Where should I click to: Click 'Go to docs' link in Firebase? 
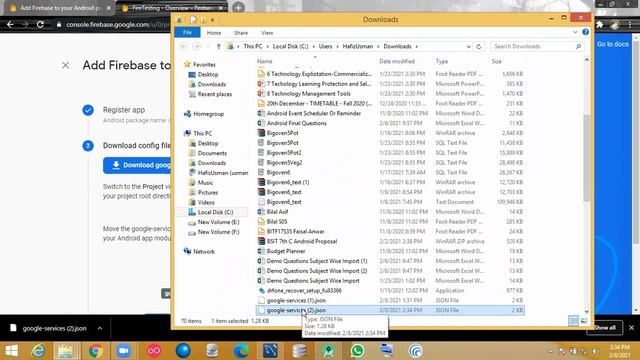click(612, 44)
